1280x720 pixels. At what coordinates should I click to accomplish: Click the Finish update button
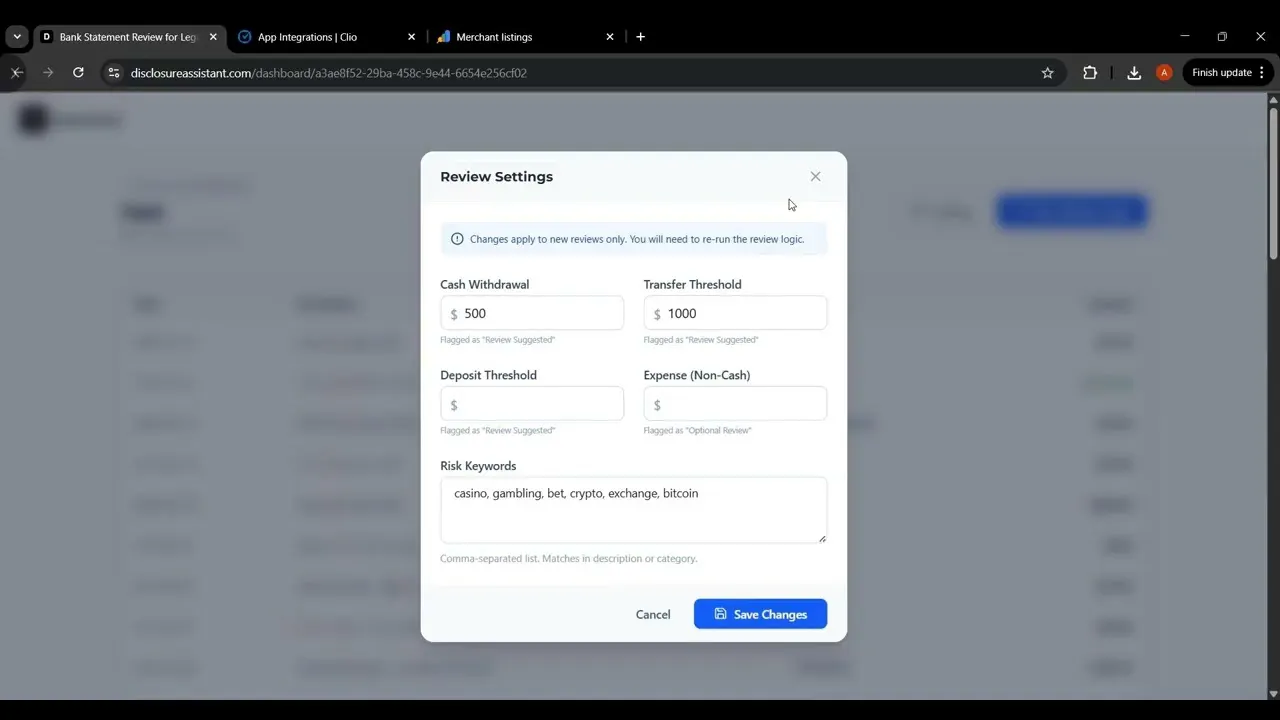(x=1228, y=73)
